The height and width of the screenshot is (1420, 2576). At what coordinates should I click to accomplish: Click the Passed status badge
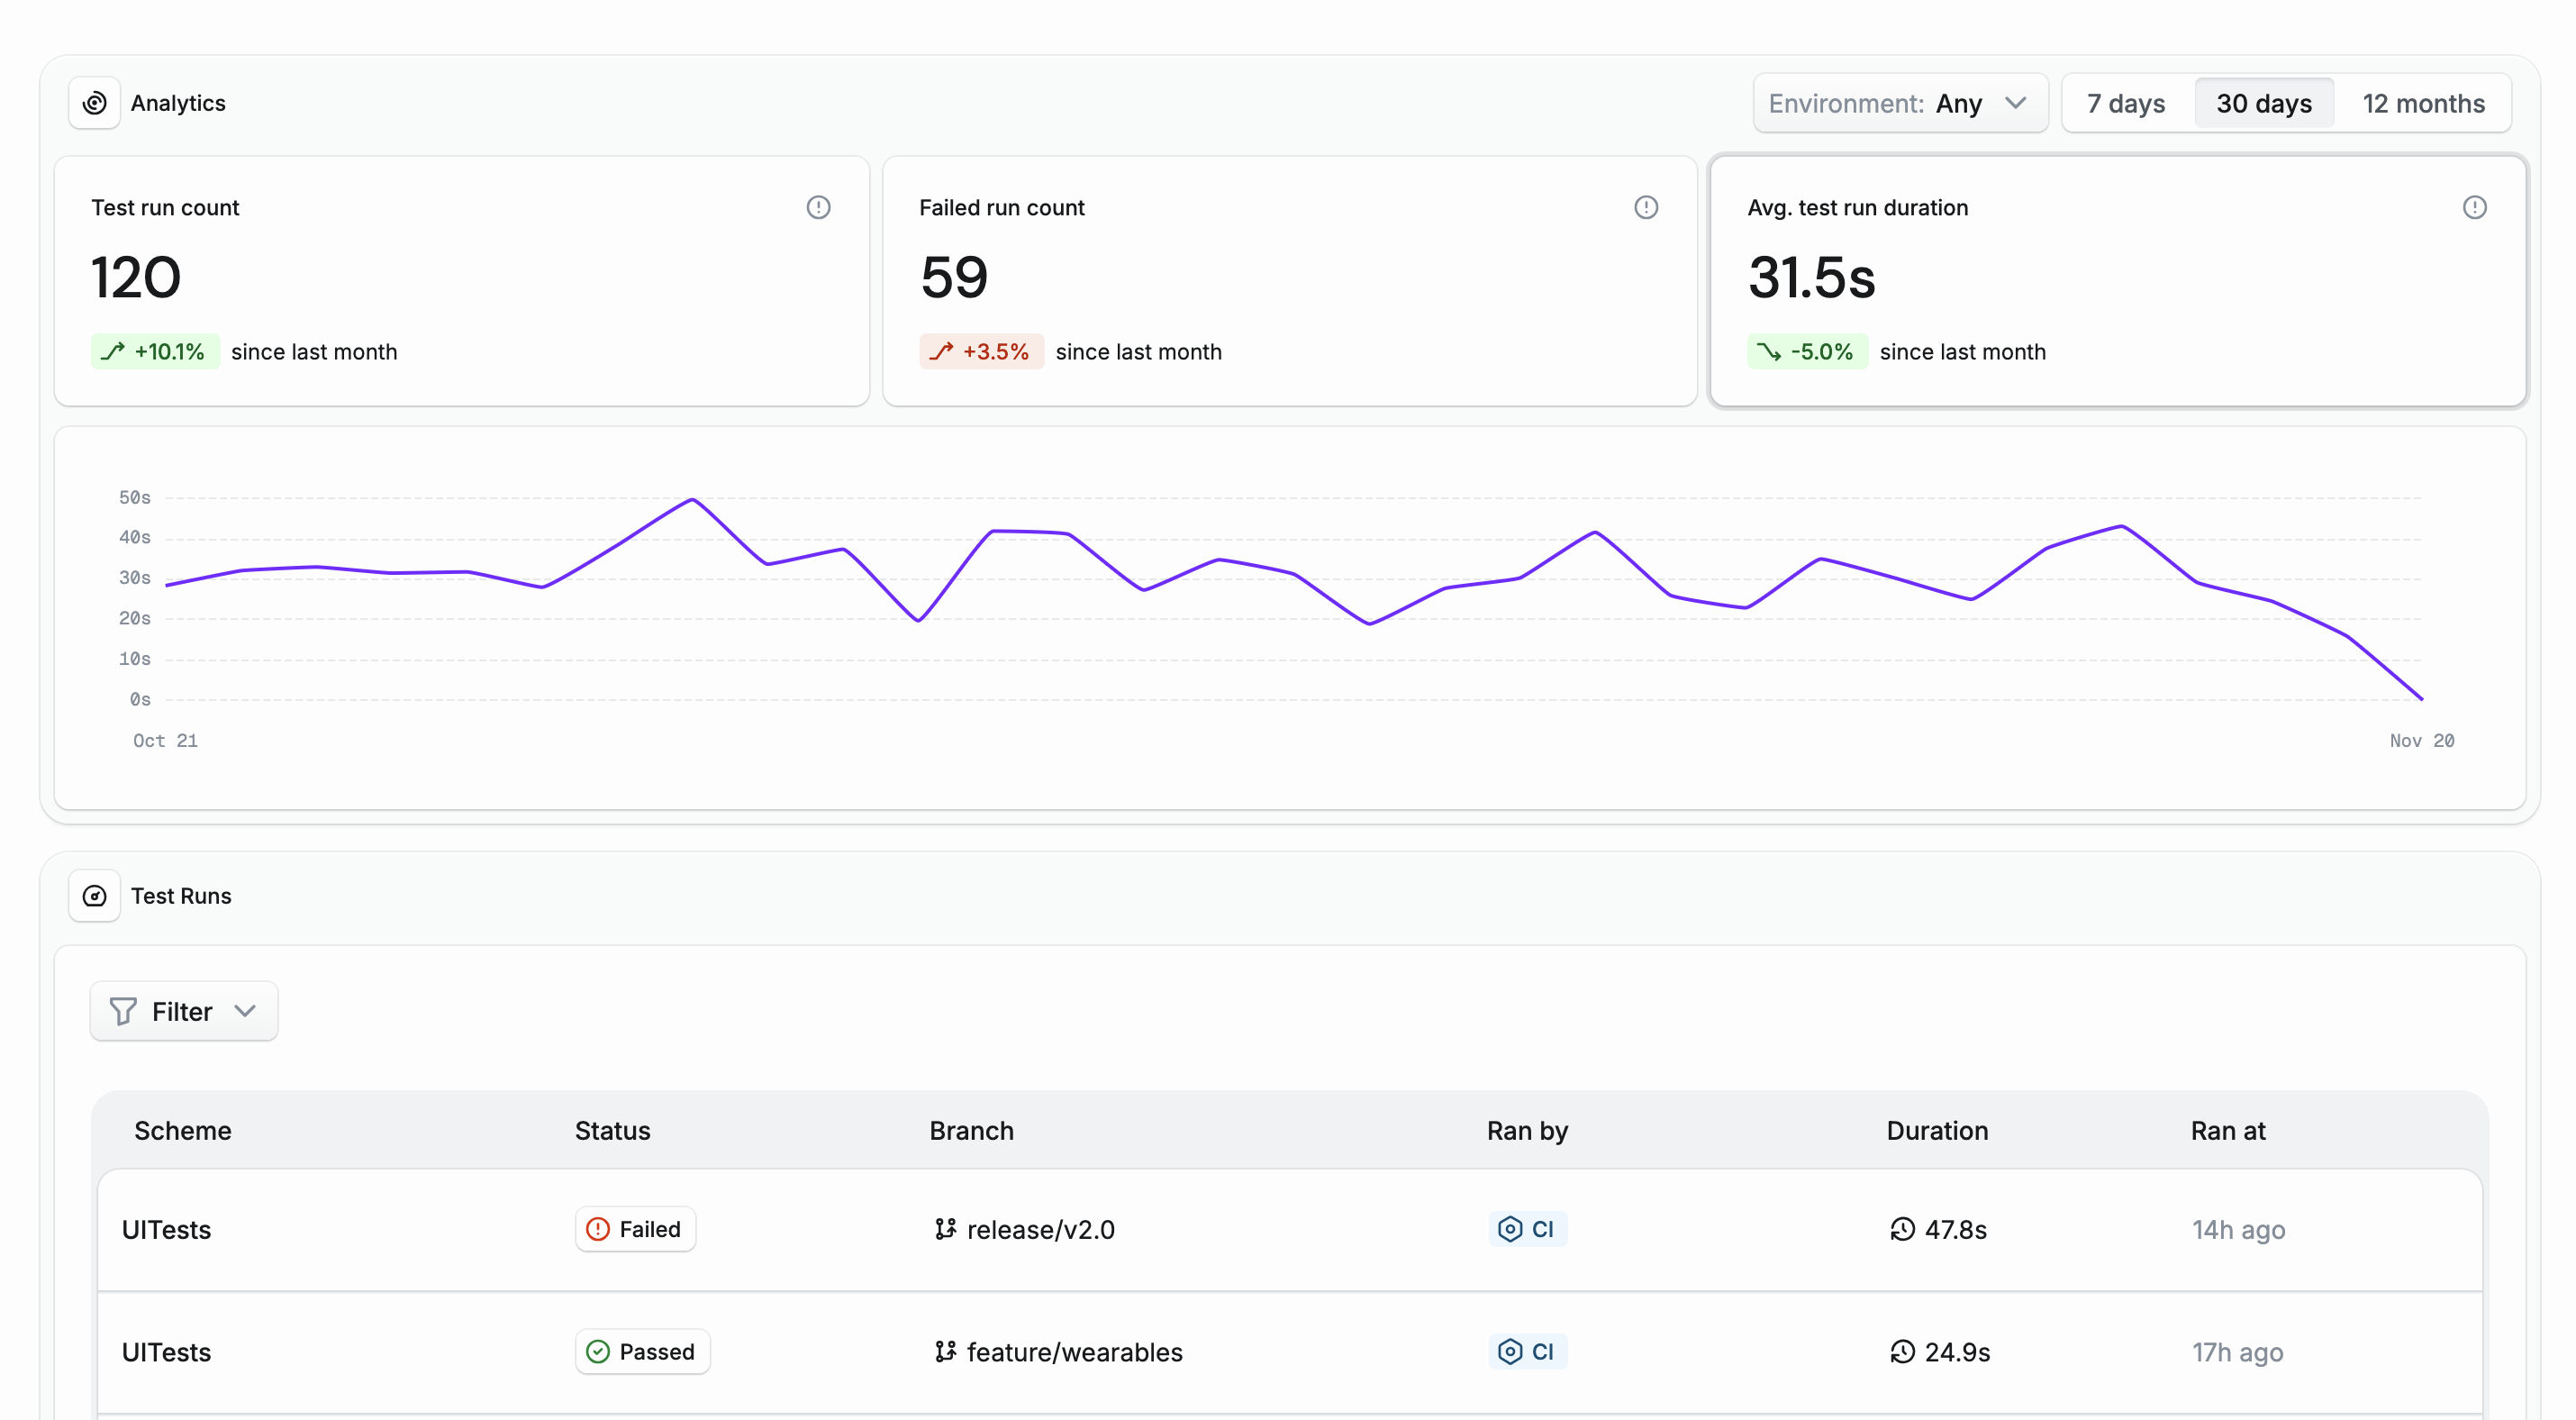pyautogui.click(x=642, y=1352)
